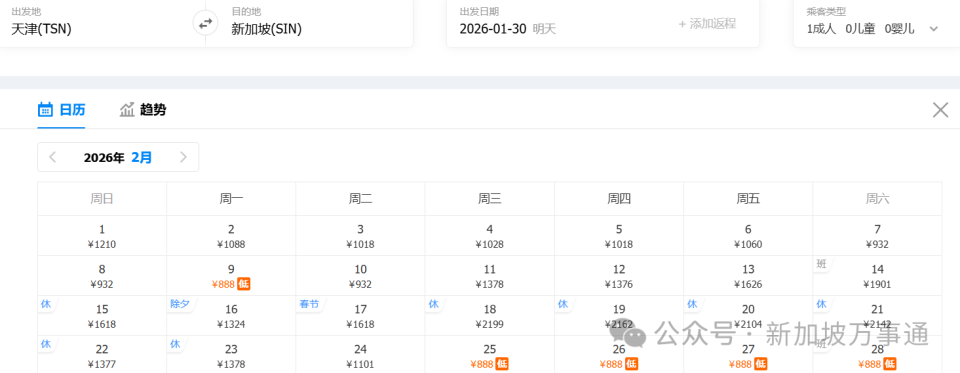Select February 20 priced ¥2104
This screenshot has height=373, width=960.
[748, 316]
